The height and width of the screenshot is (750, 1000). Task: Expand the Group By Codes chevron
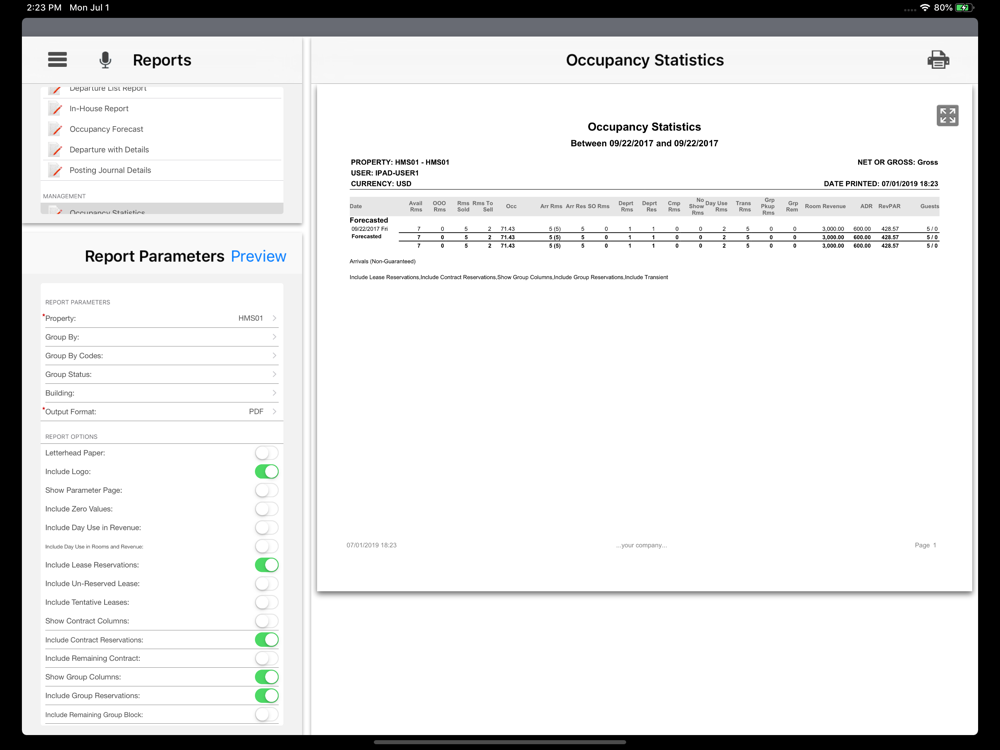274,355
